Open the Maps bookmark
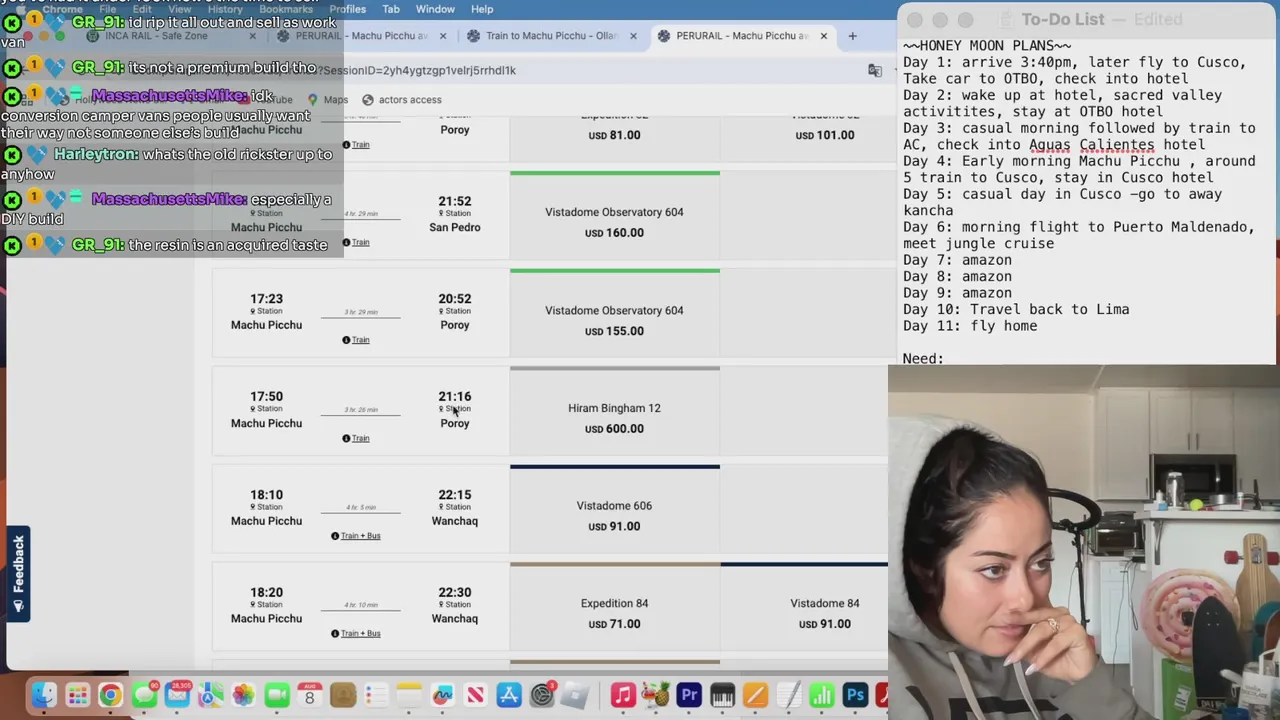This screenshot has height=720, width=1280. coord(328,100)
